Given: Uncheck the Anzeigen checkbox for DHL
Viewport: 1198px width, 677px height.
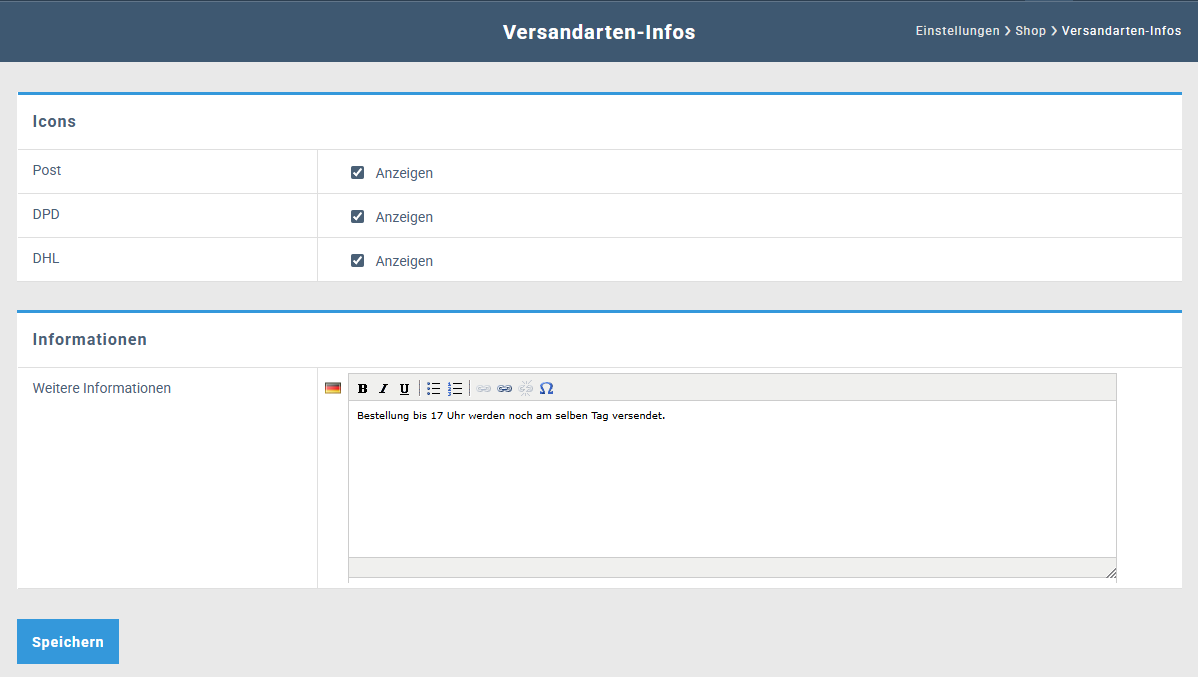Looking at the screenshot, I should click(357, 261).
